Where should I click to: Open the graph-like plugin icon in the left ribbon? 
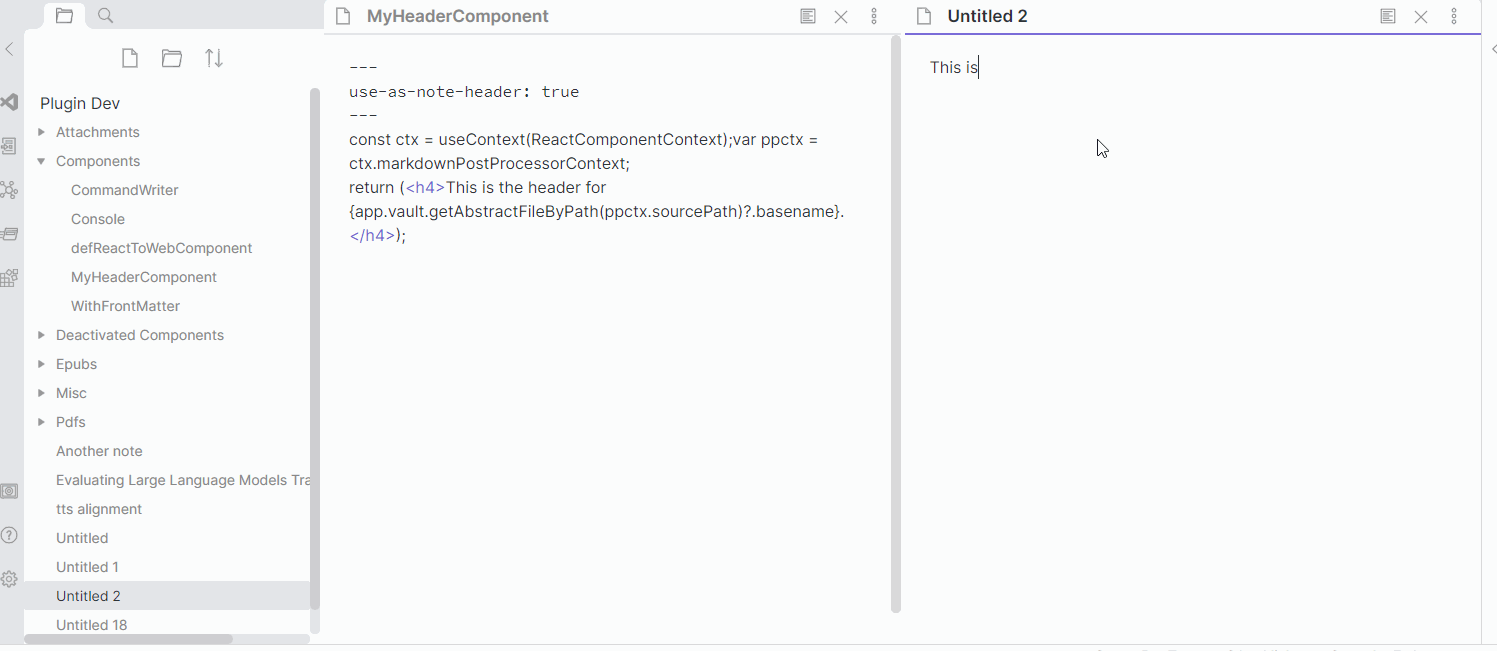[x=9, y=189]
